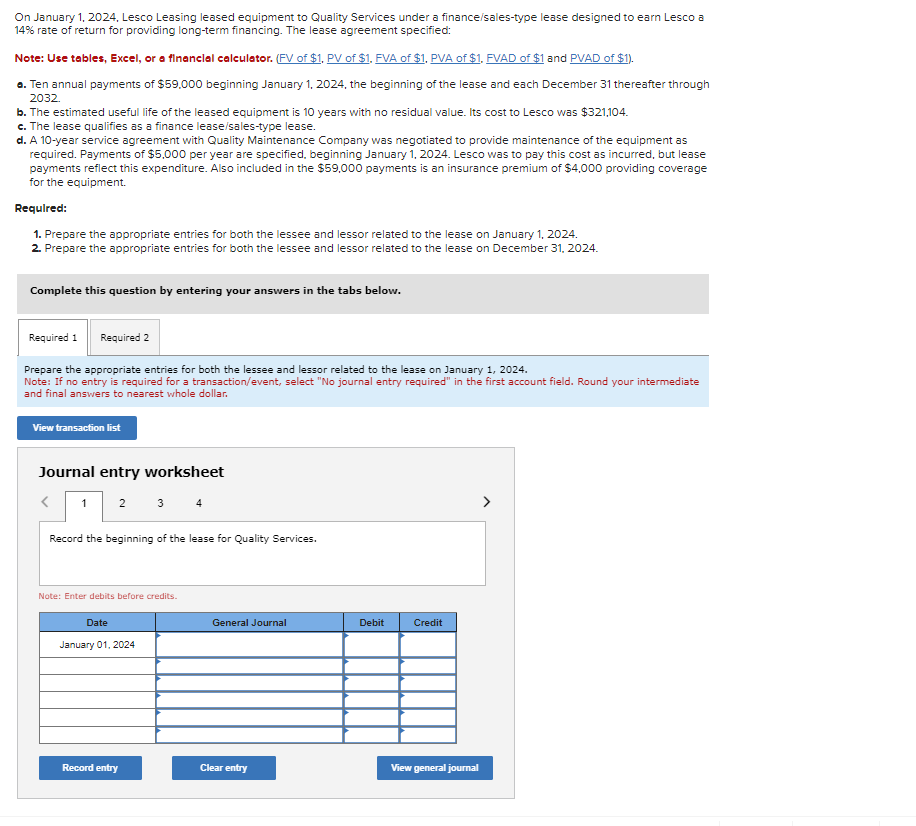Select journal entry worksheet tab 2
Viewport: 916px width, 826px height.
click(122, 503)
